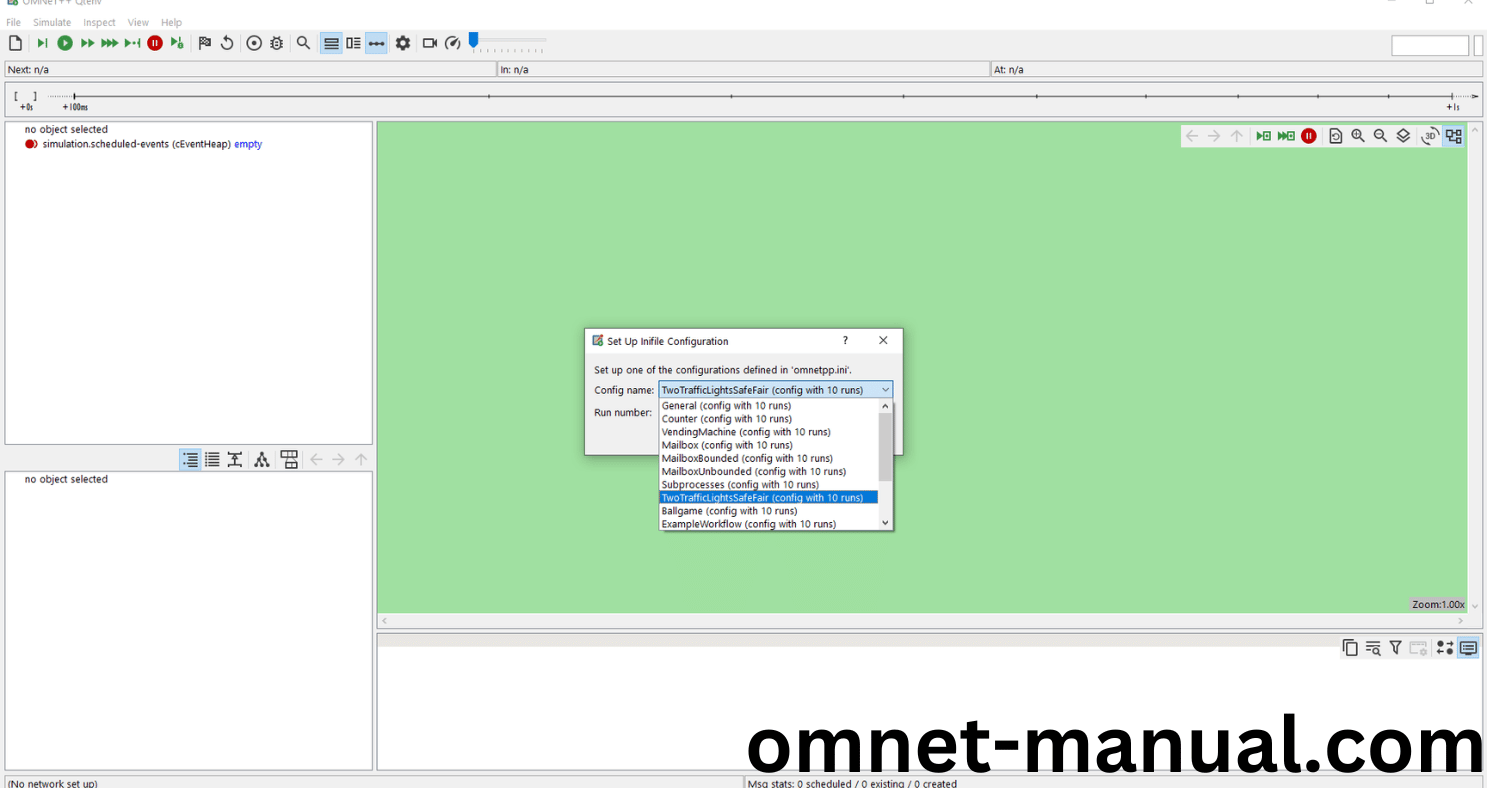This screenshot has height=788, width=1487.
Task: Toggle the horizontal layout view button
Action: 331,43
